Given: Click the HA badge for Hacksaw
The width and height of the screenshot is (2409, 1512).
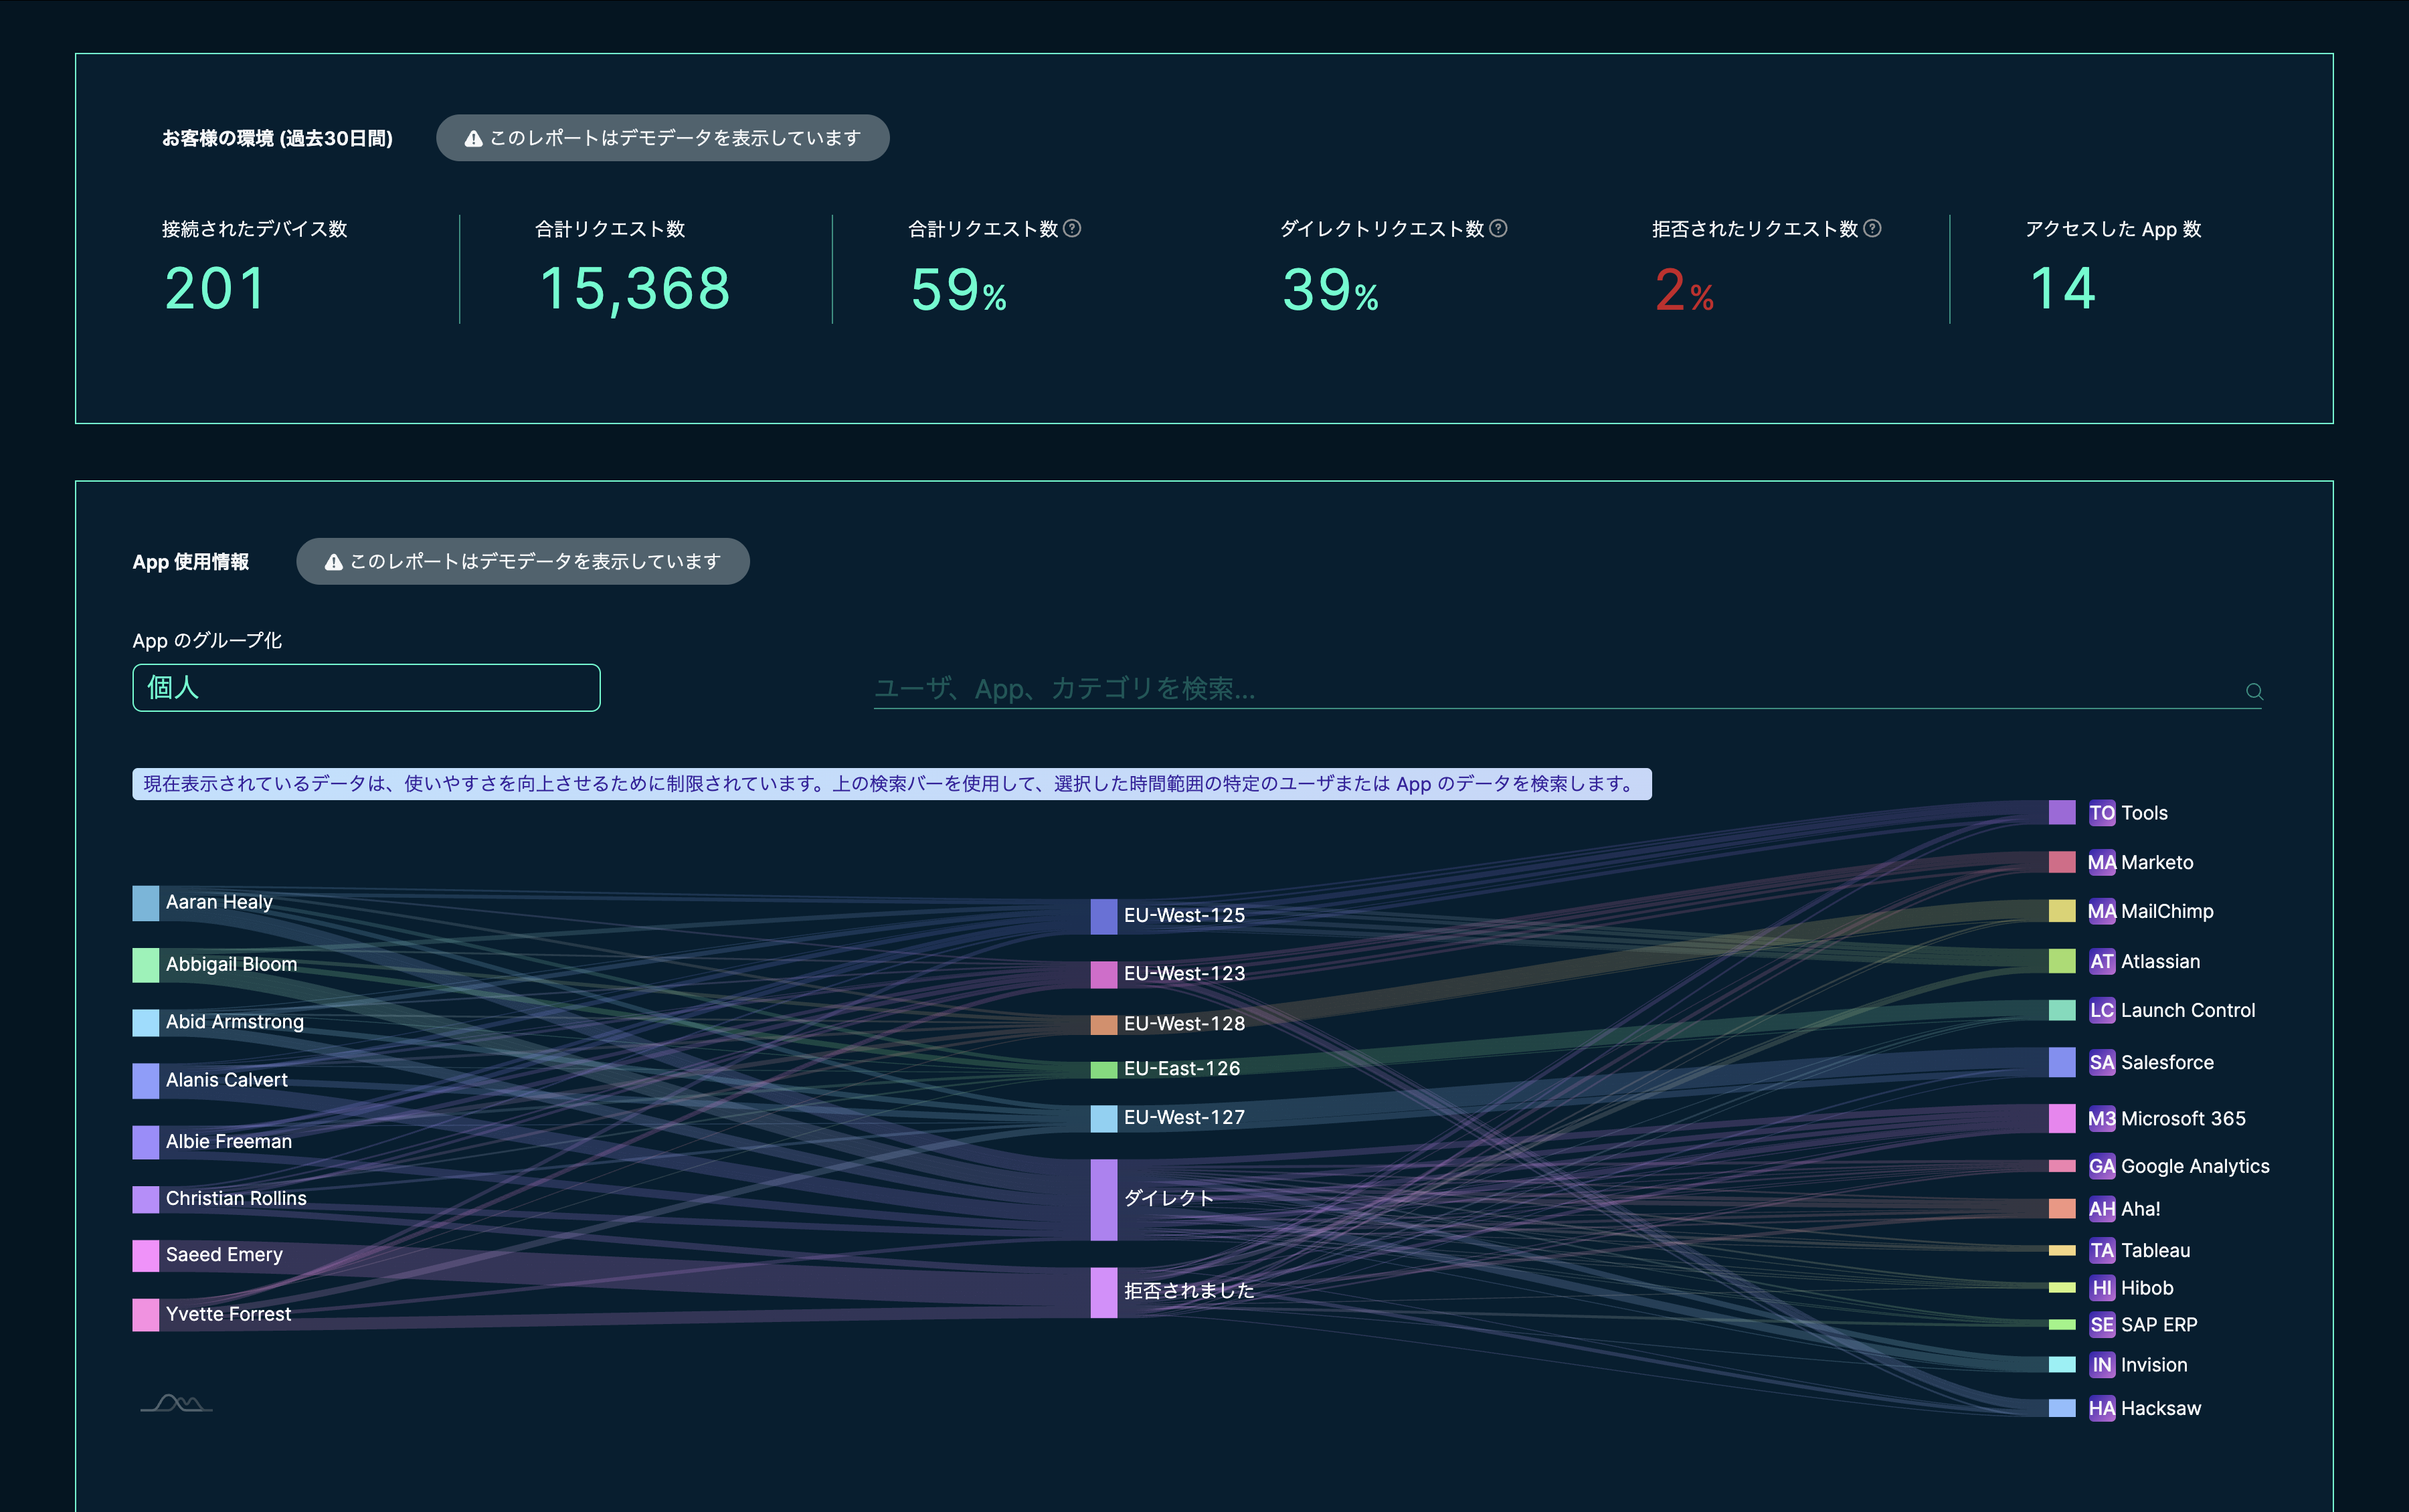Looking at the screenshot, I should tap(2102, 1408).
